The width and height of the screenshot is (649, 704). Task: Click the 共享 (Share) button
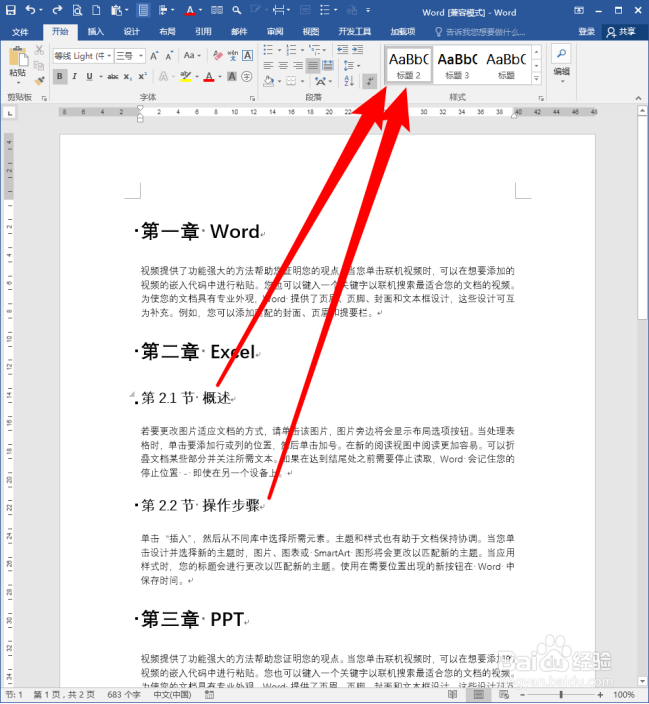pos(621,31)
